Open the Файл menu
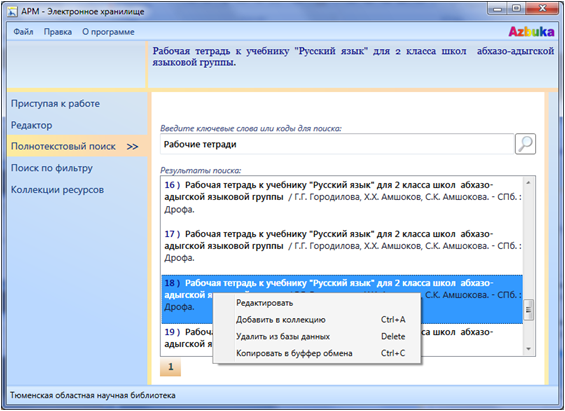Screen dimensions: 565x411 pos(23,32)
